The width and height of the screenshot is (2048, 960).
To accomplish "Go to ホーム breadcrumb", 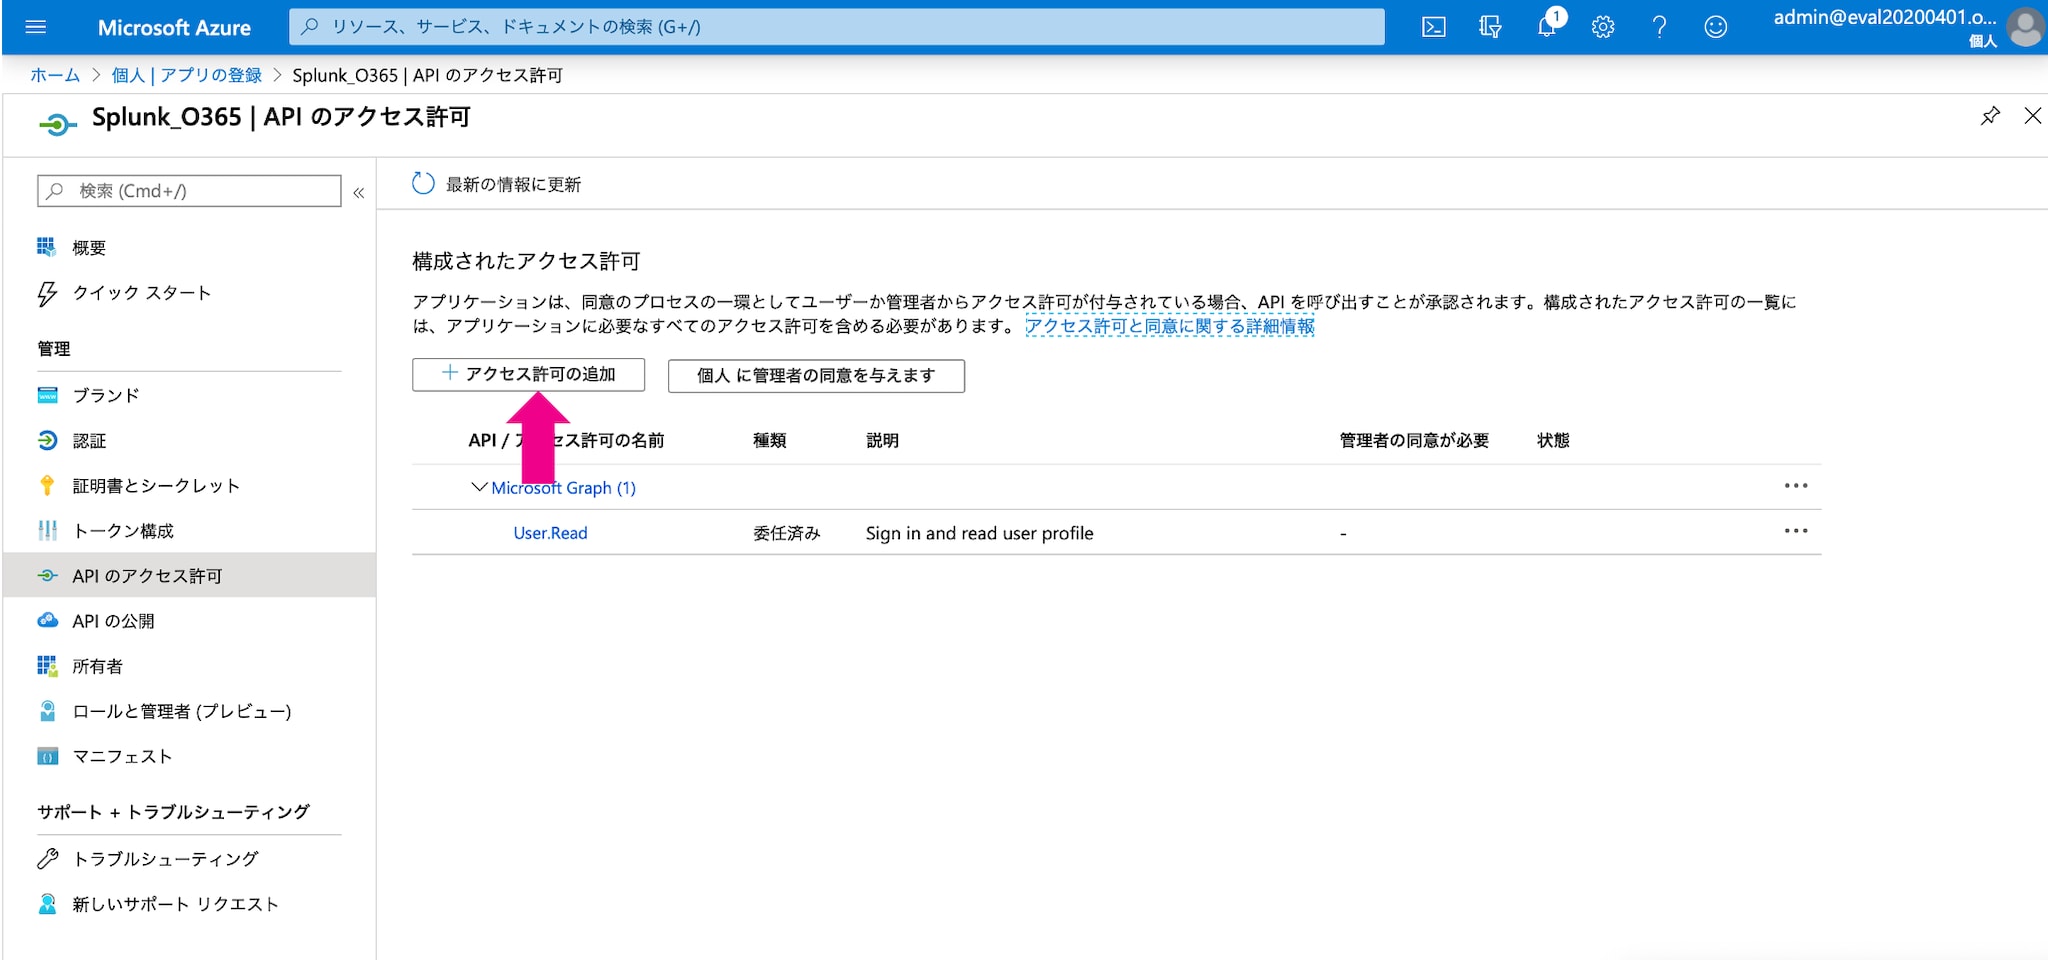I will 55,75.
